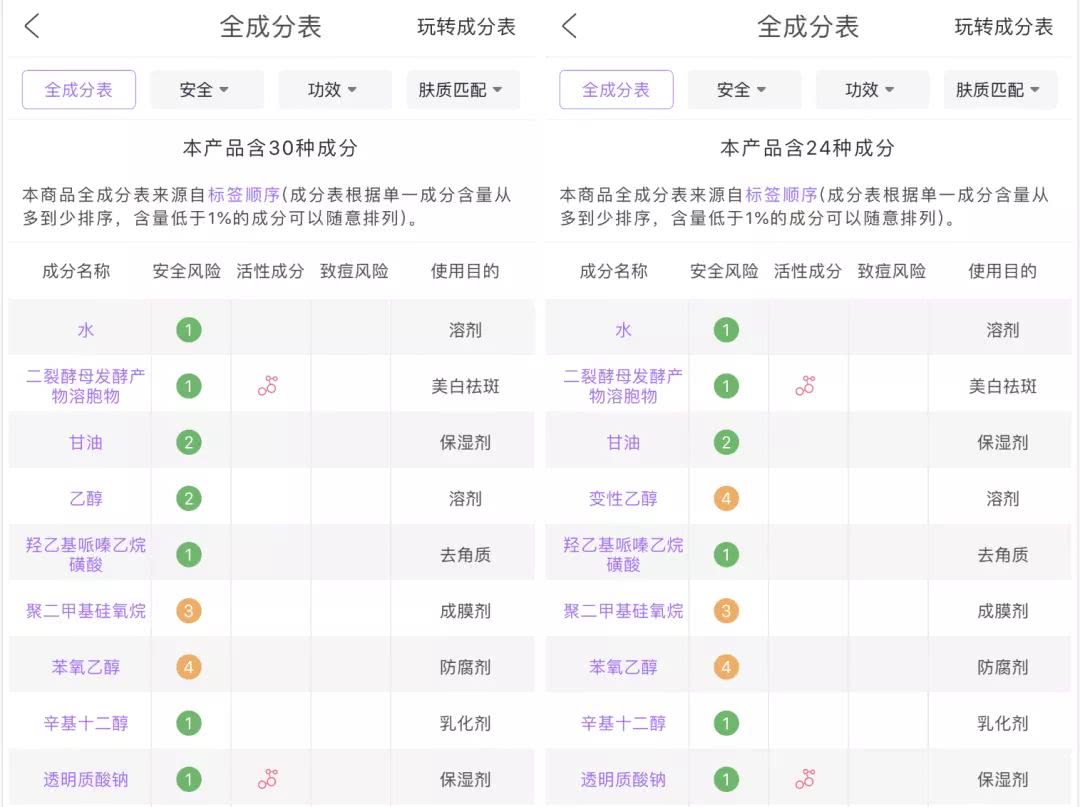The width and height of the screenshot is (1080, 807).
Task: Click the active ingredient icon for 二裂酵母发酵产物溶胞物
Action: tap(269, 386)
